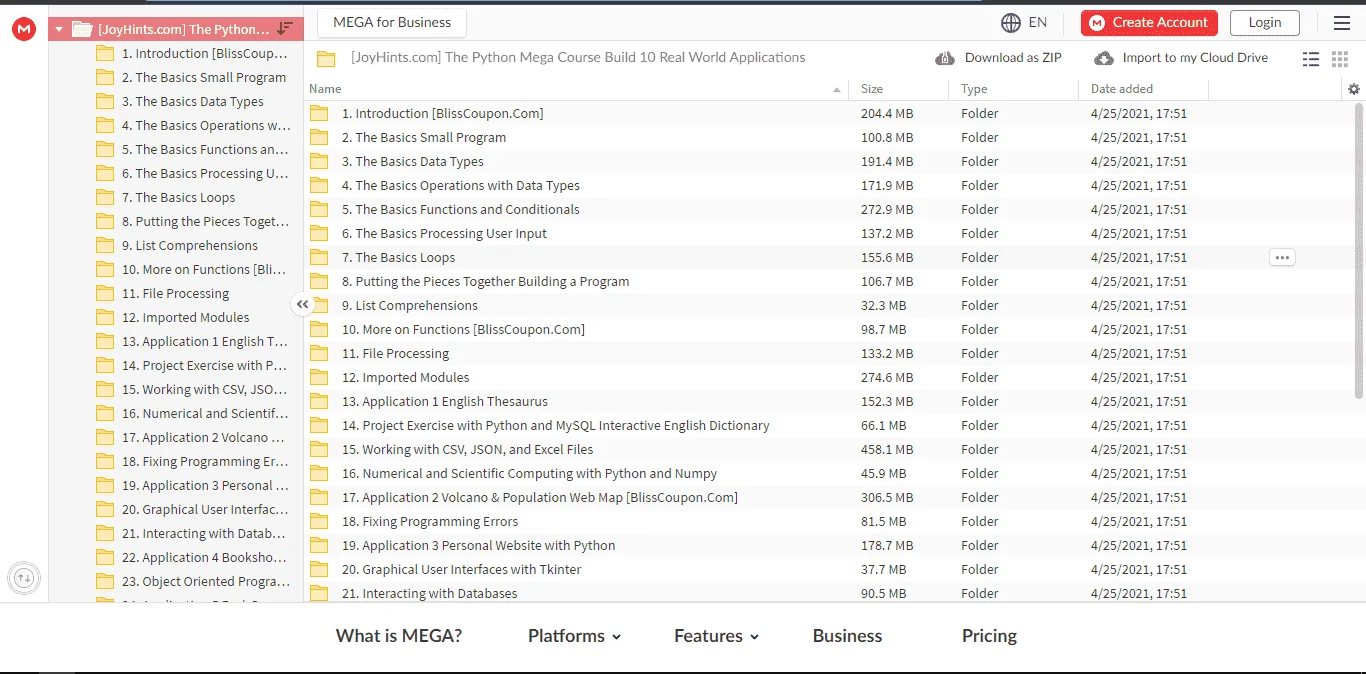Image resolution: width=1366 pixels, height=674 pixels.
Task: Collapse the left panel with double-arrow button
Action: (x=302, y=304)
